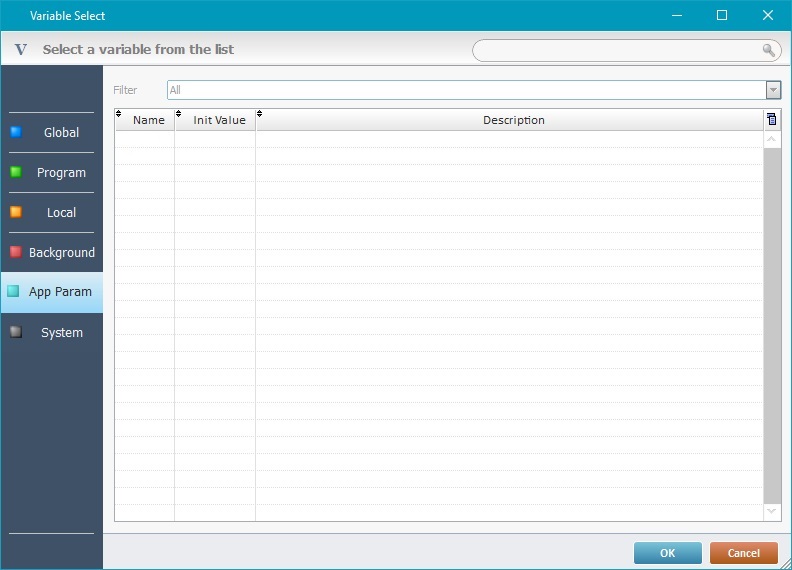
Task: Click the magnifier icon in search box
Action: 768,50
